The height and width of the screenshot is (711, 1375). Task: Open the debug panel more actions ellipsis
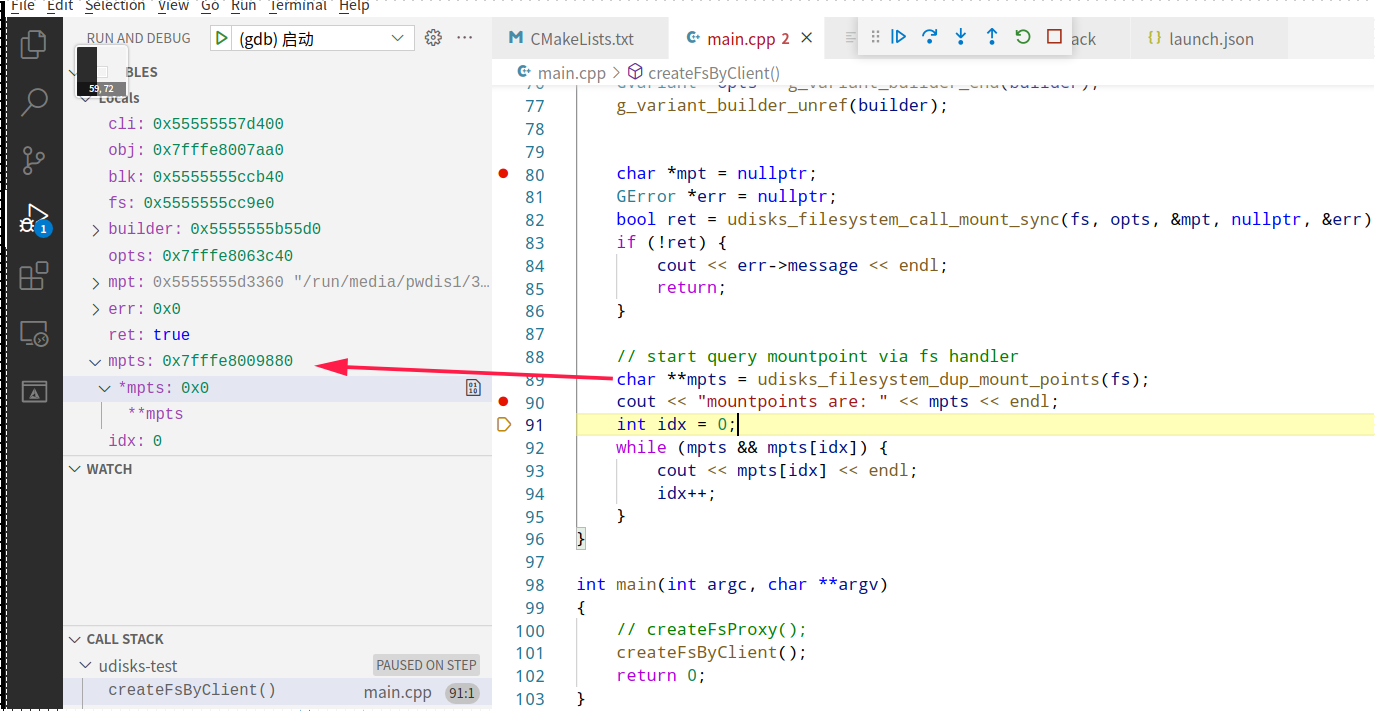pos(465,38)
